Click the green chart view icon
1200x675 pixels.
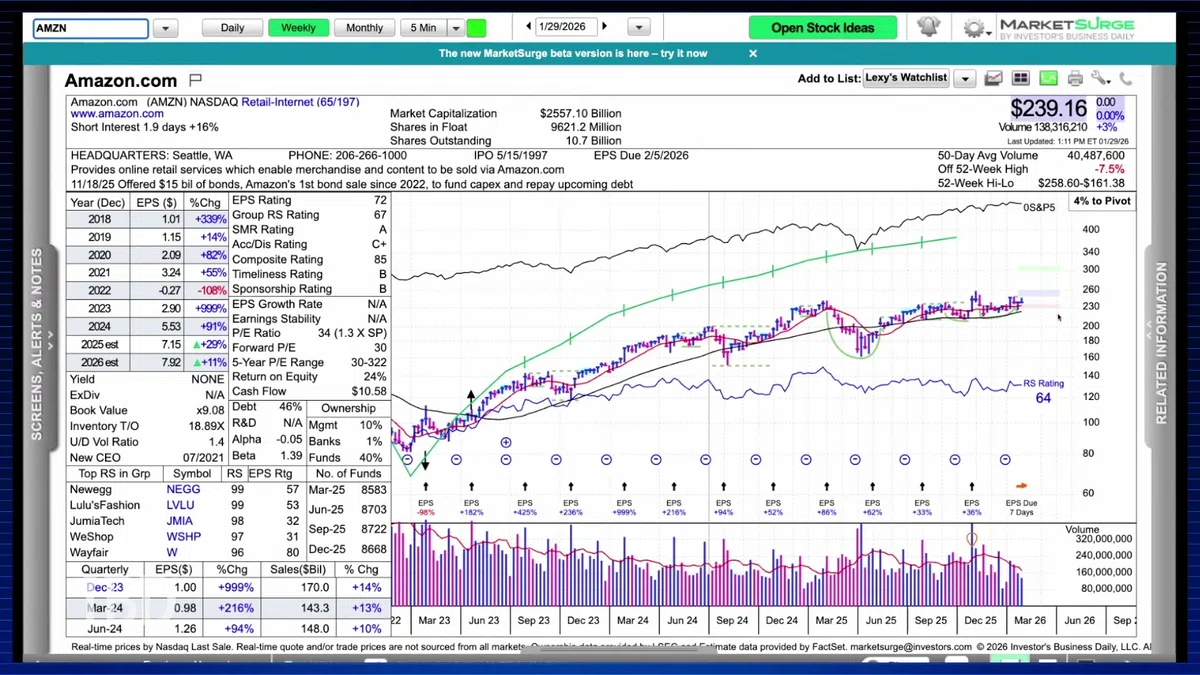point(1047,78)
